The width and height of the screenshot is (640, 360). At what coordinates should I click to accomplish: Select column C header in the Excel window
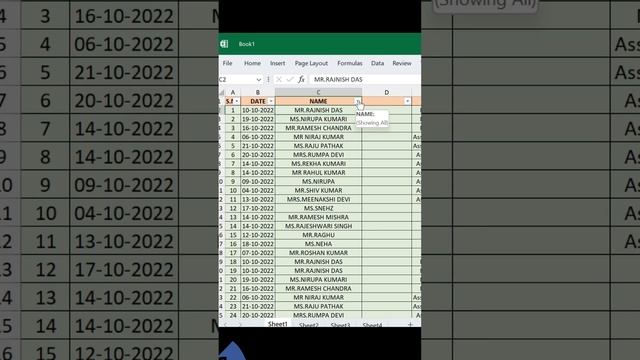pyautogui.click(x=318, y=93)
